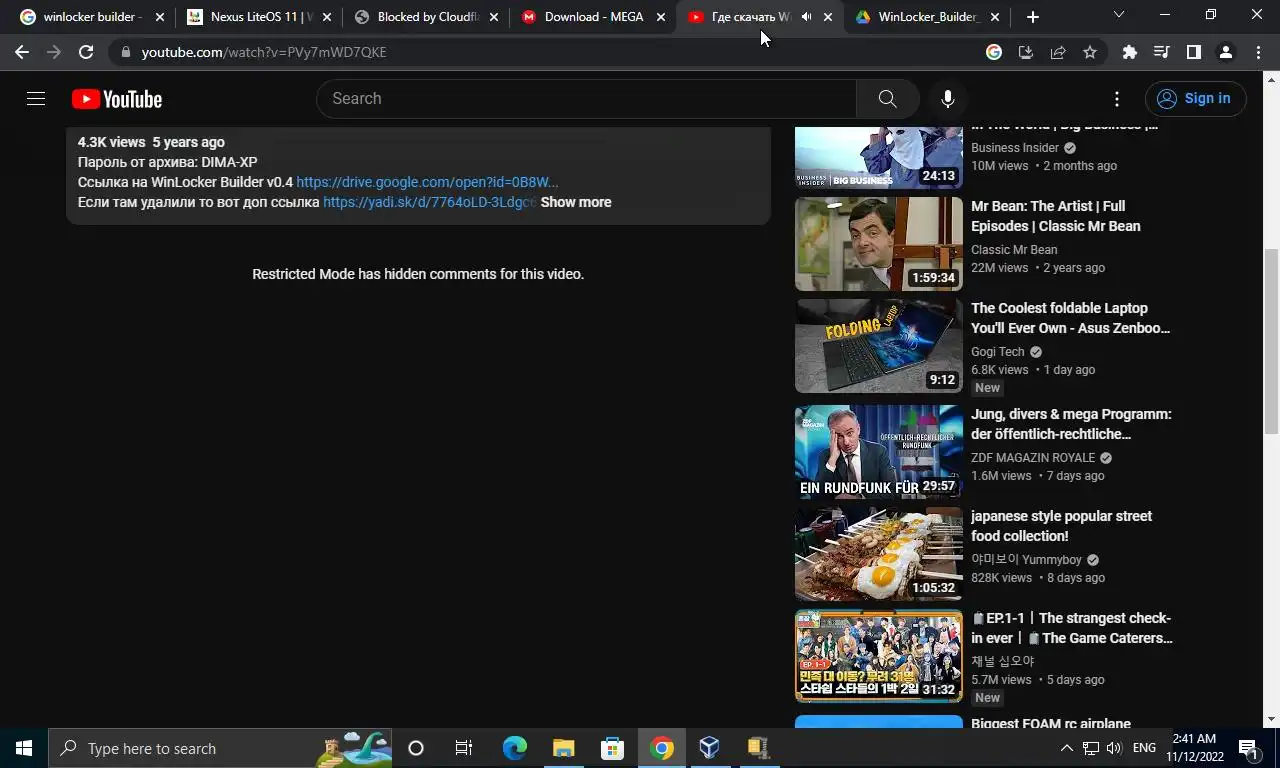Open the Business Insider video thumbnail 24:13

coord(878,158)
